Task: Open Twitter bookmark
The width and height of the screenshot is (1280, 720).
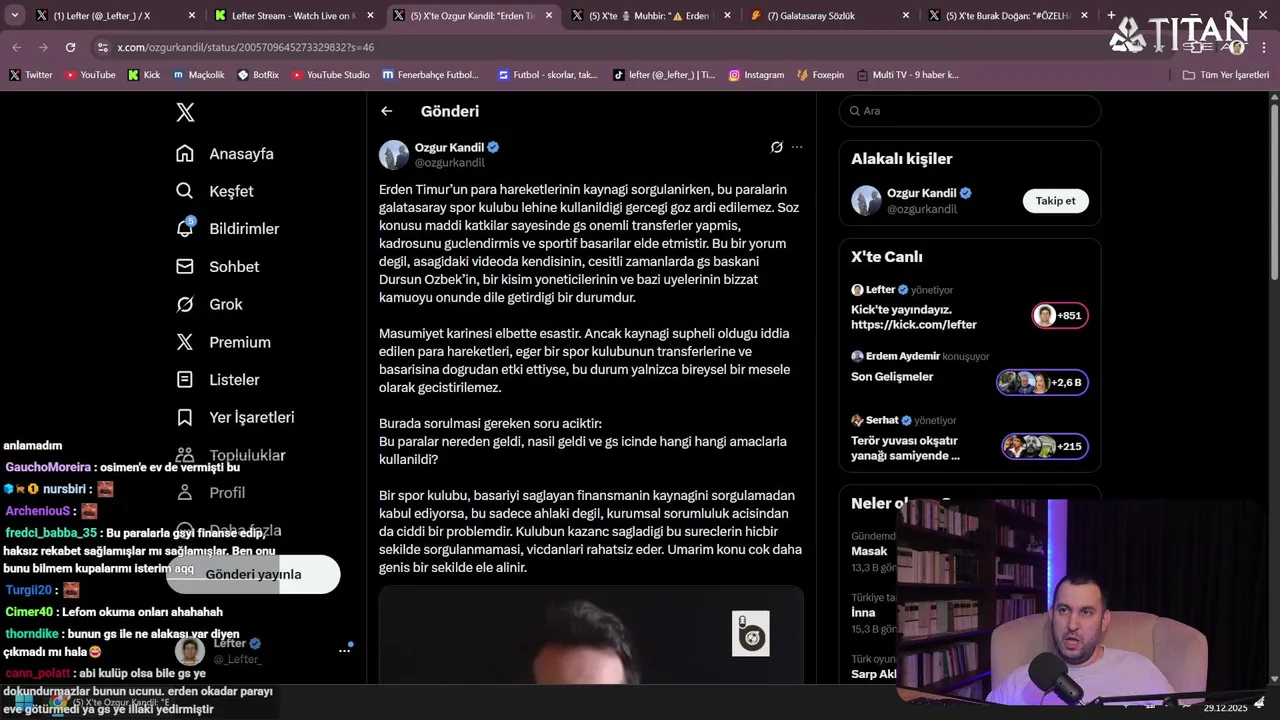Action: [31, 75]
